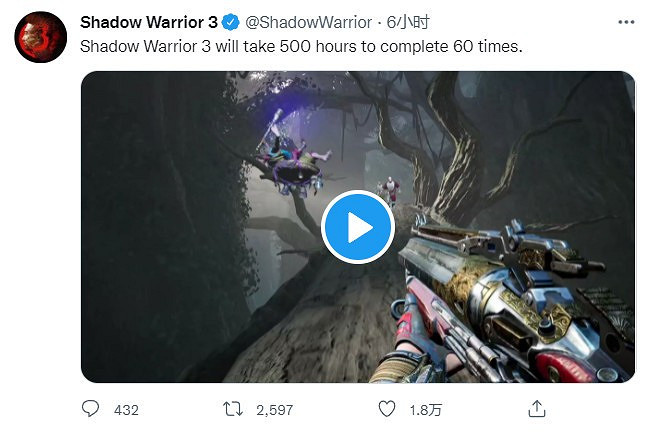Screen dimensions: 651x432
Task: Play the Shadow Warrior 3 video
Action: (x=358, y=227)
